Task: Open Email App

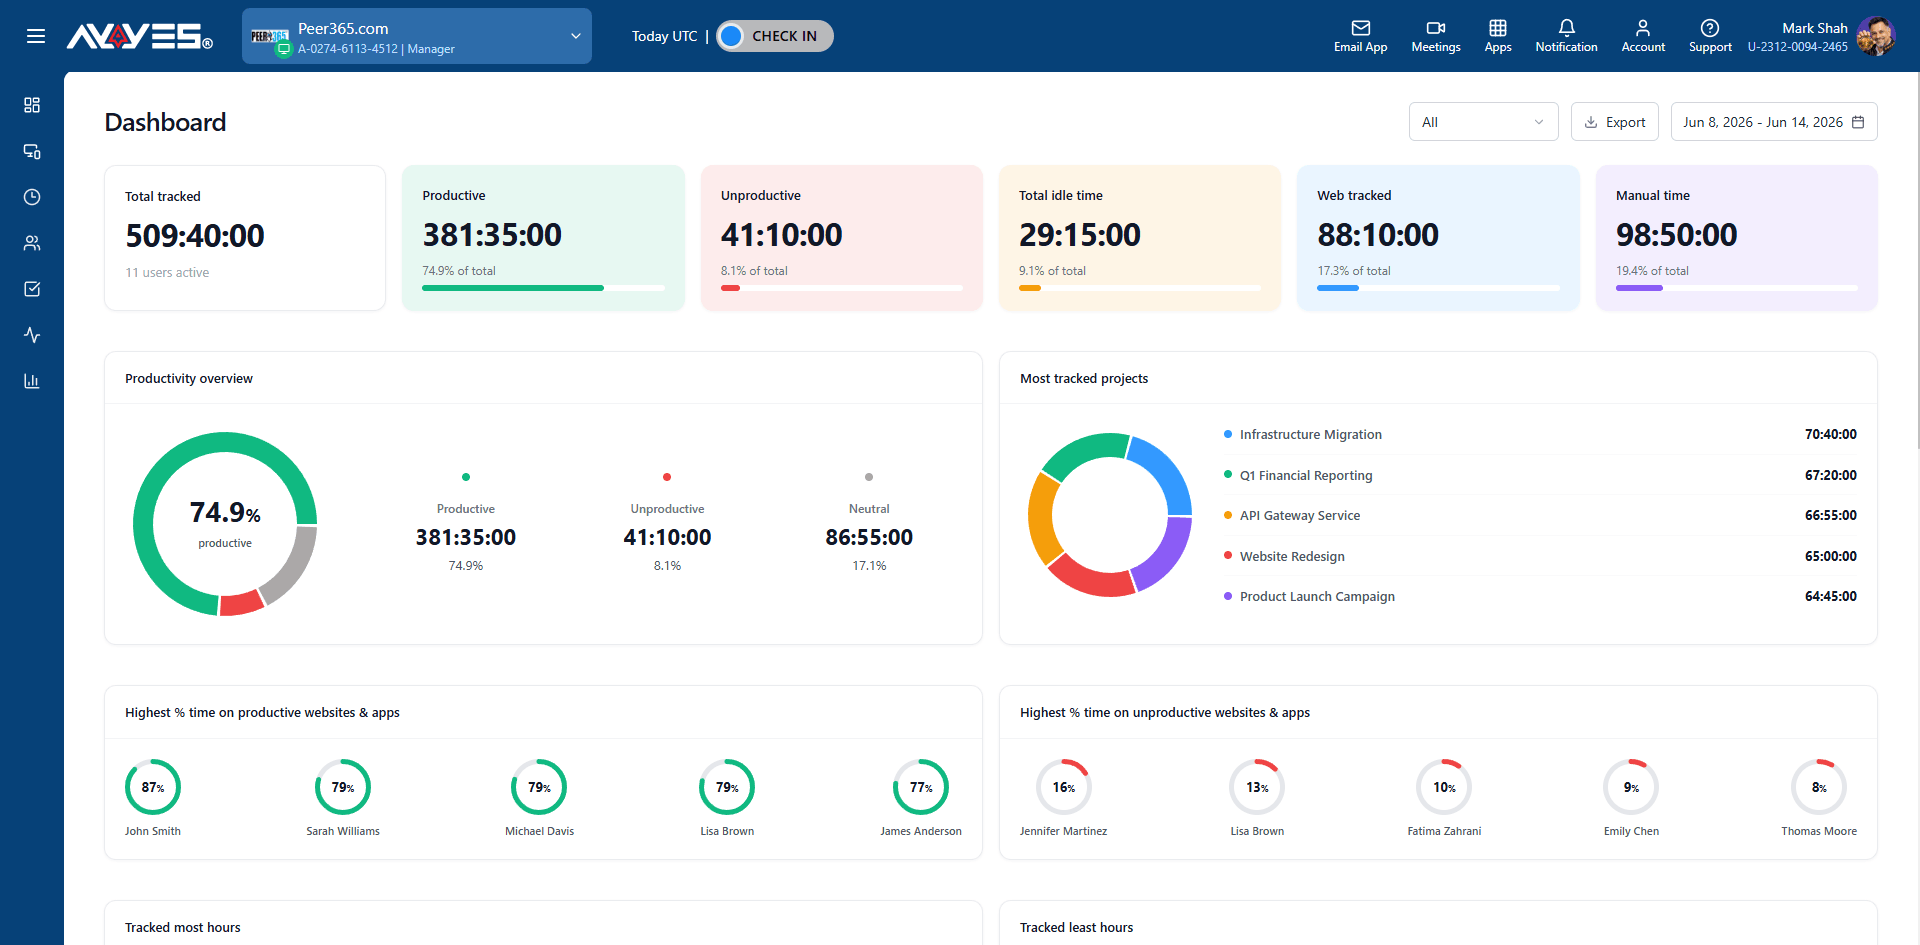Action: (x=1360, y=36)
